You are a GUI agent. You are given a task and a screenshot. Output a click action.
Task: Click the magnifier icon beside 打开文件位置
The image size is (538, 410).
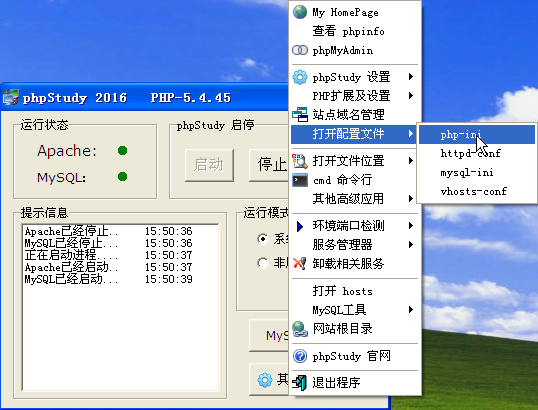(x=300, y=161)
